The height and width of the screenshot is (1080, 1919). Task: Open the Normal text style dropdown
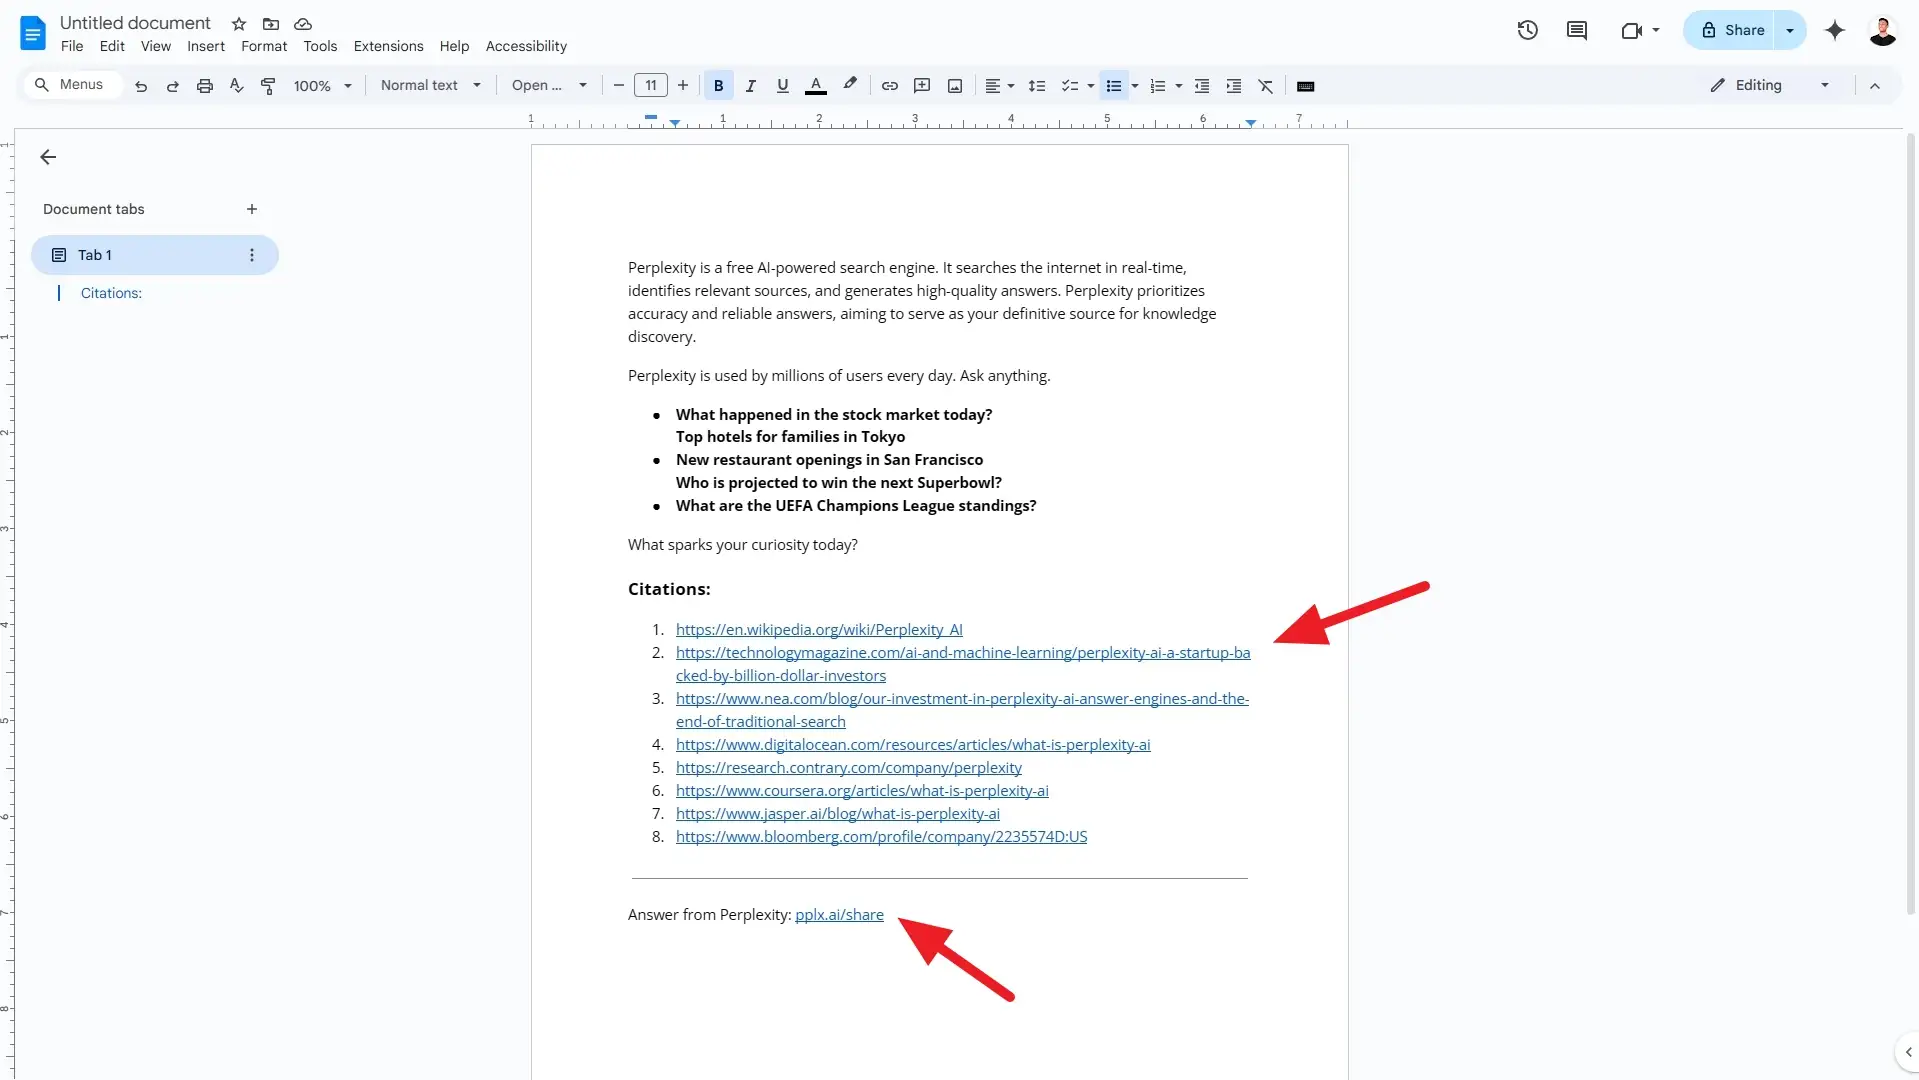coord(430,86)
